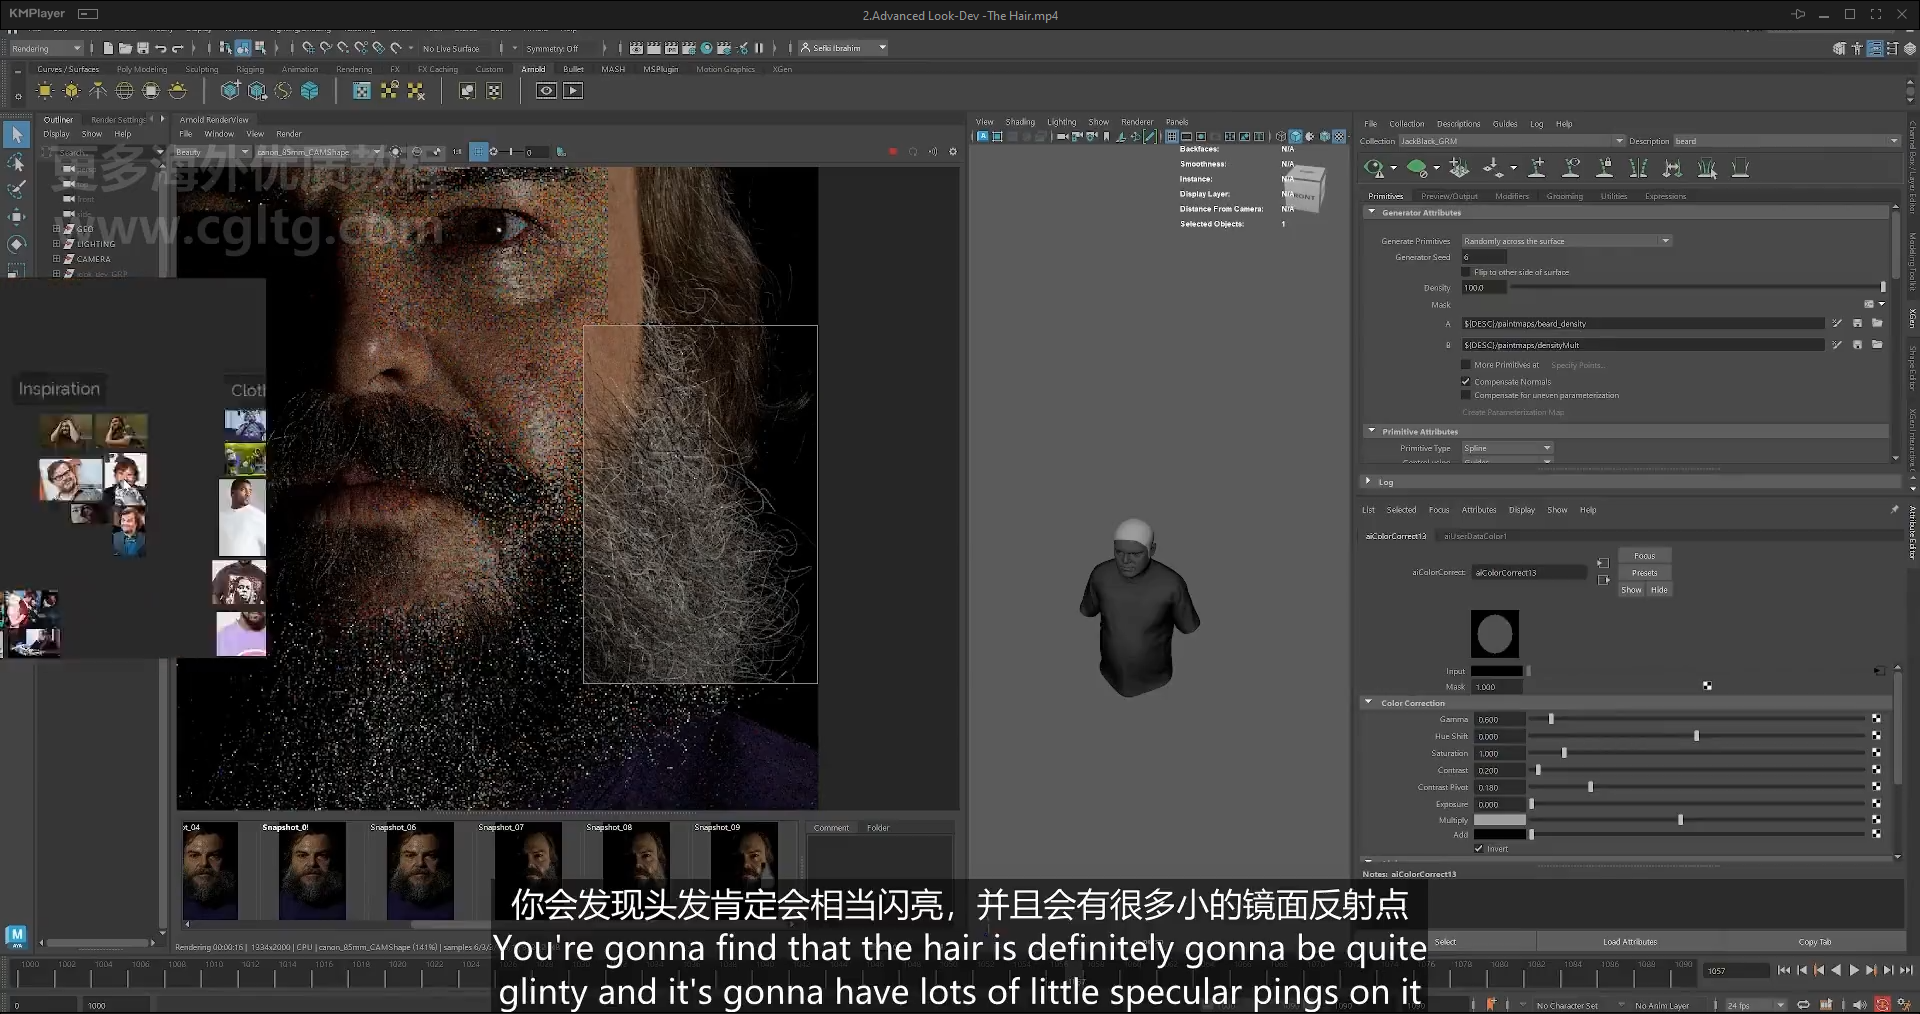This screenshot has width=1920, height=1014.
Task: Click save icon for beard_density map
Action: tap(1857, 324)
